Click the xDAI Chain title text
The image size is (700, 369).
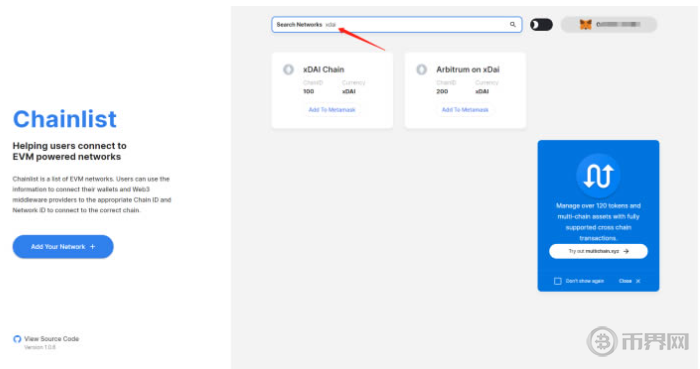324,70
